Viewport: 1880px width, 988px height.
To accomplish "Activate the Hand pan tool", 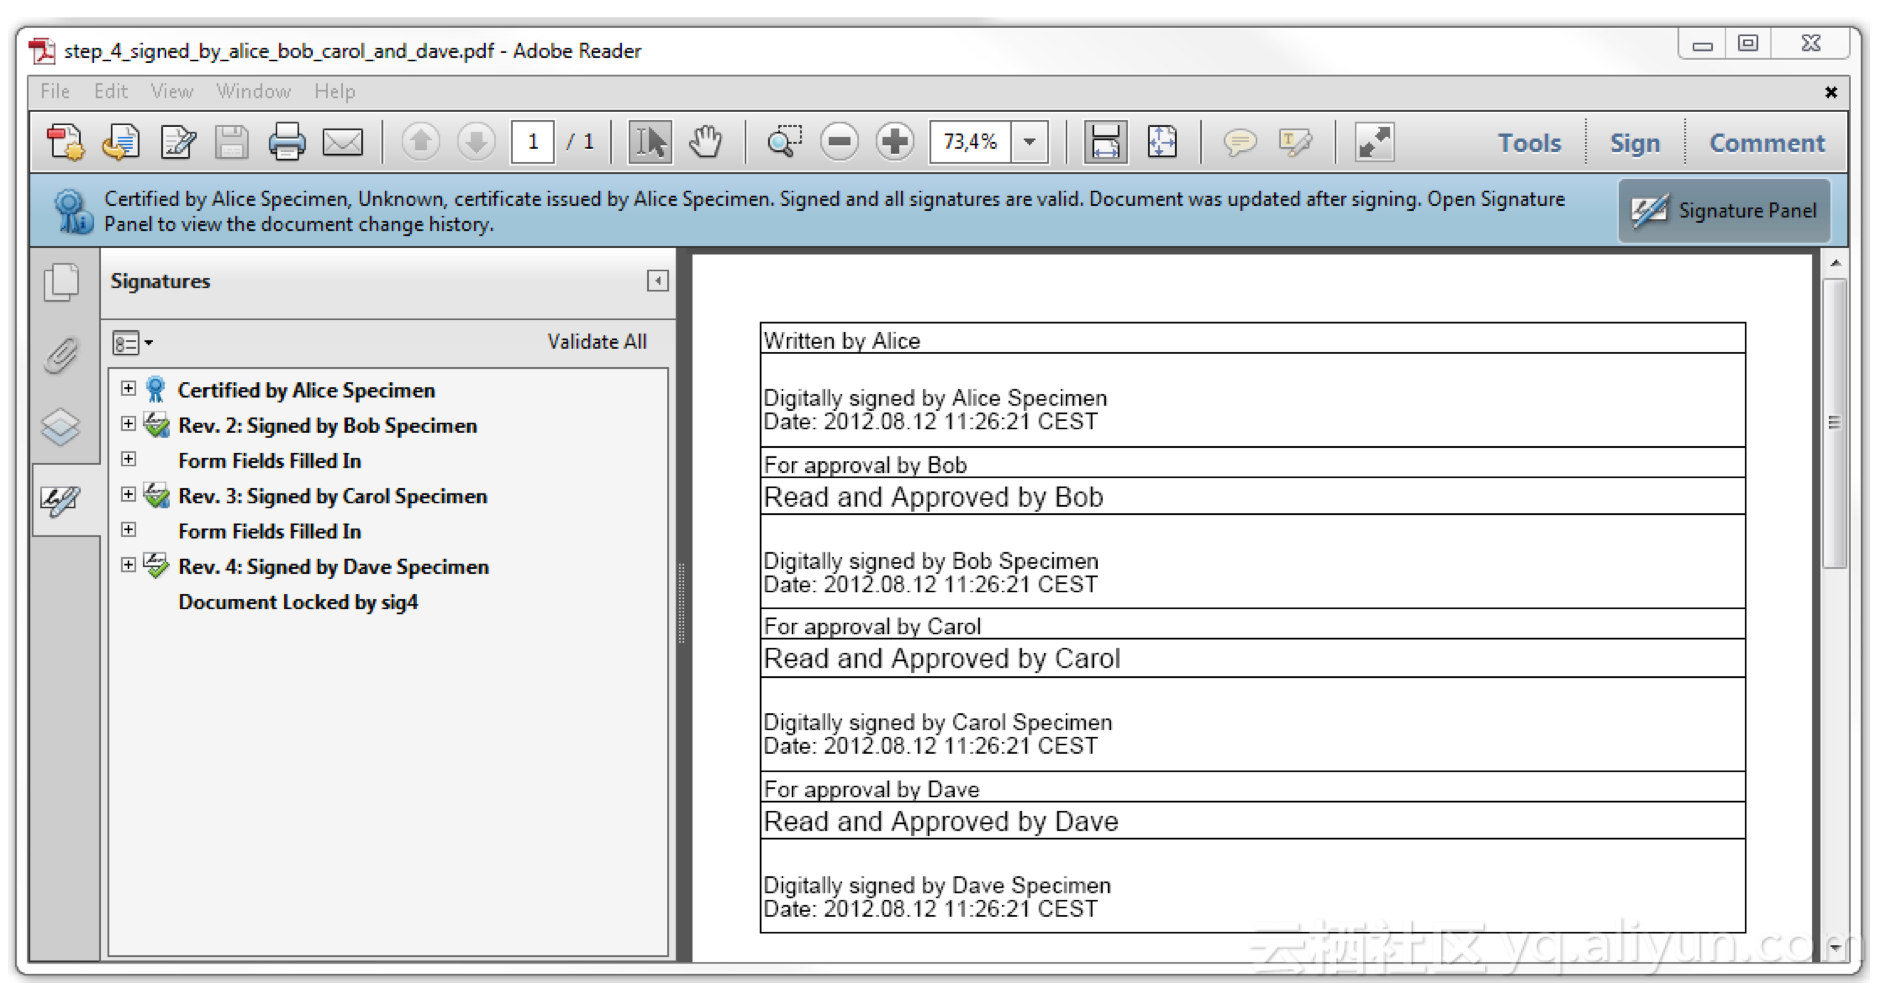I will 706,142.
